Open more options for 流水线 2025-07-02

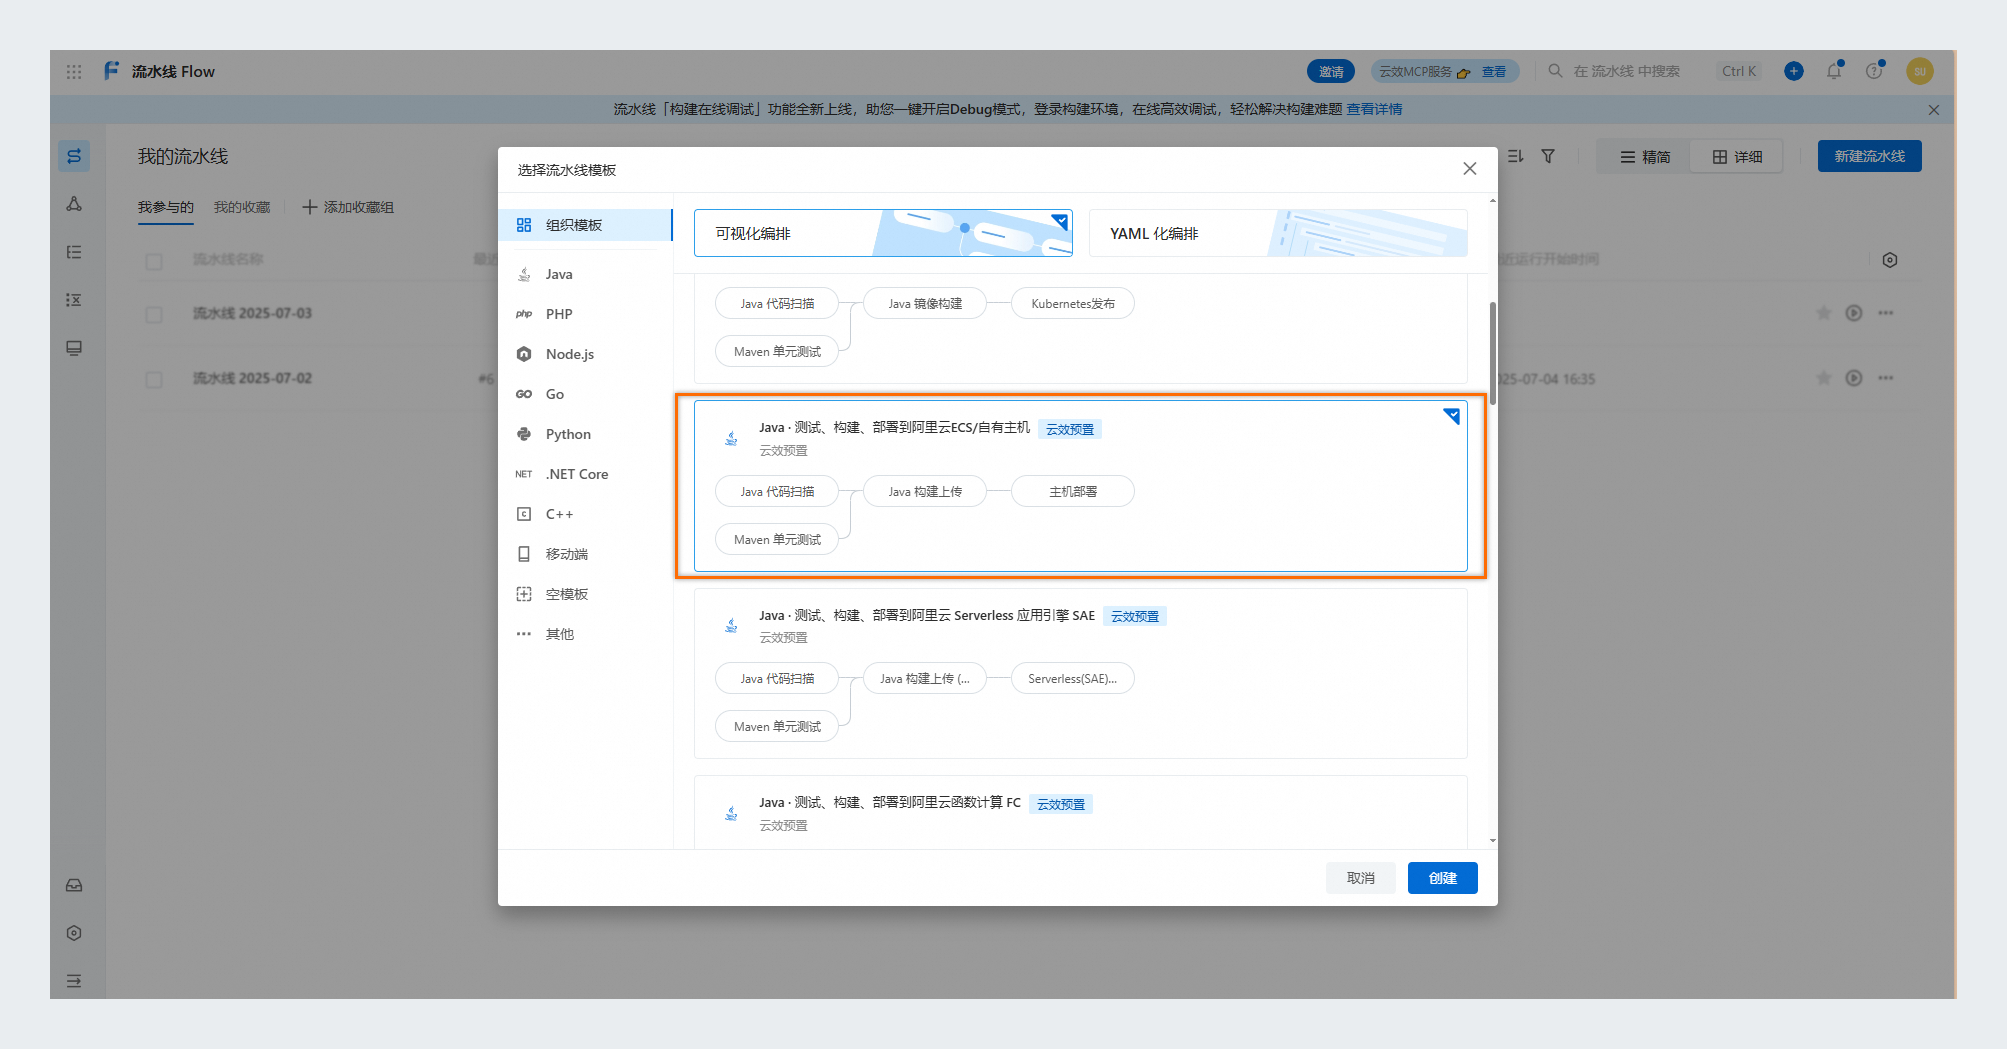1886,378
